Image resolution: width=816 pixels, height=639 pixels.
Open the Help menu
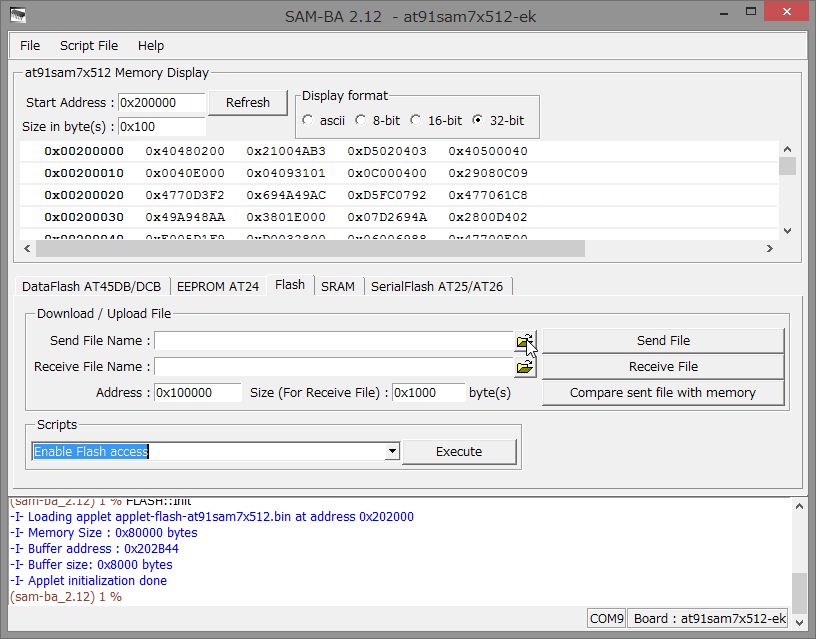pos(151,46)
